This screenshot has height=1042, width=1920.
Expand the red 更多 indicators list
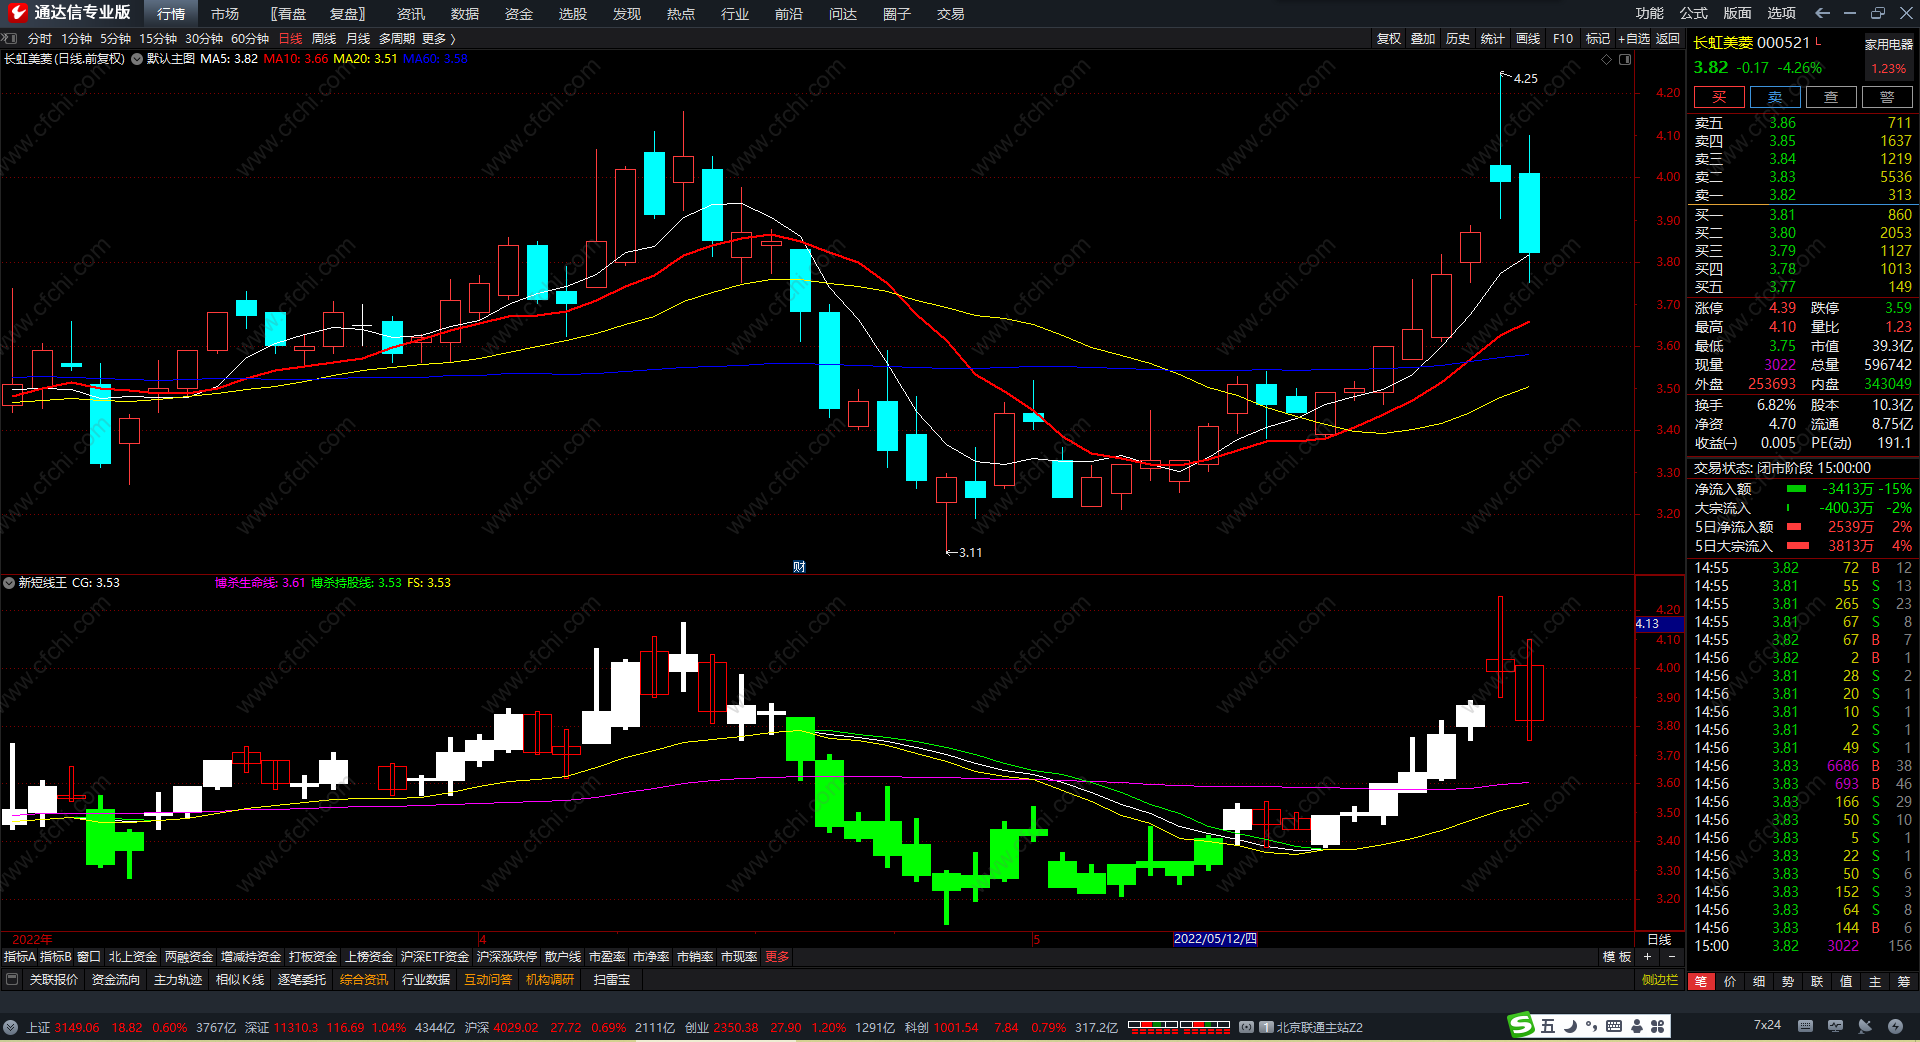click(777, 957)
